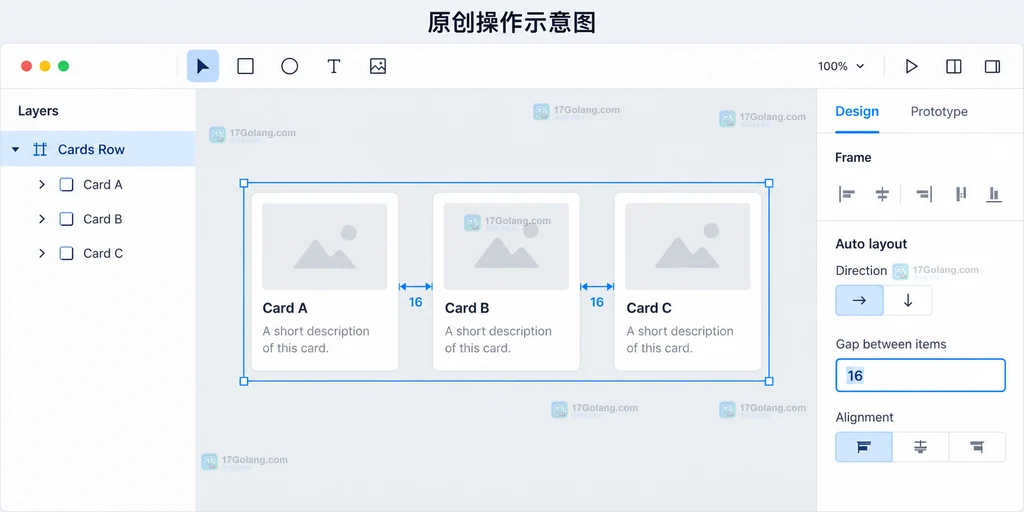Image resolution: width=1024 pixels, height=512 pixels.
Task: Click the Auto layout section heading
Action: (871, 244)
